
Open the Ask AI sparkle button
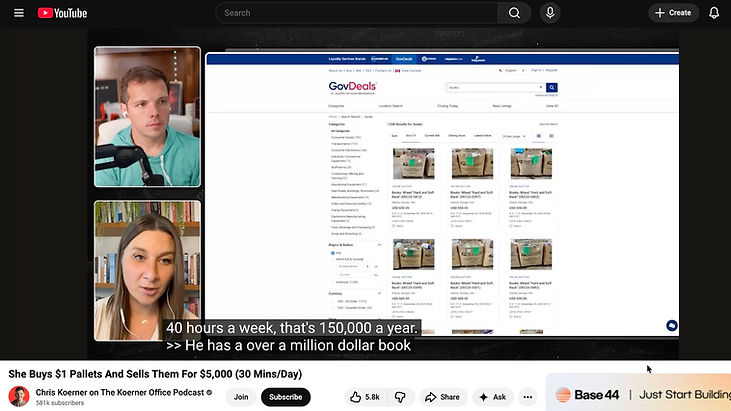(493, 397)
